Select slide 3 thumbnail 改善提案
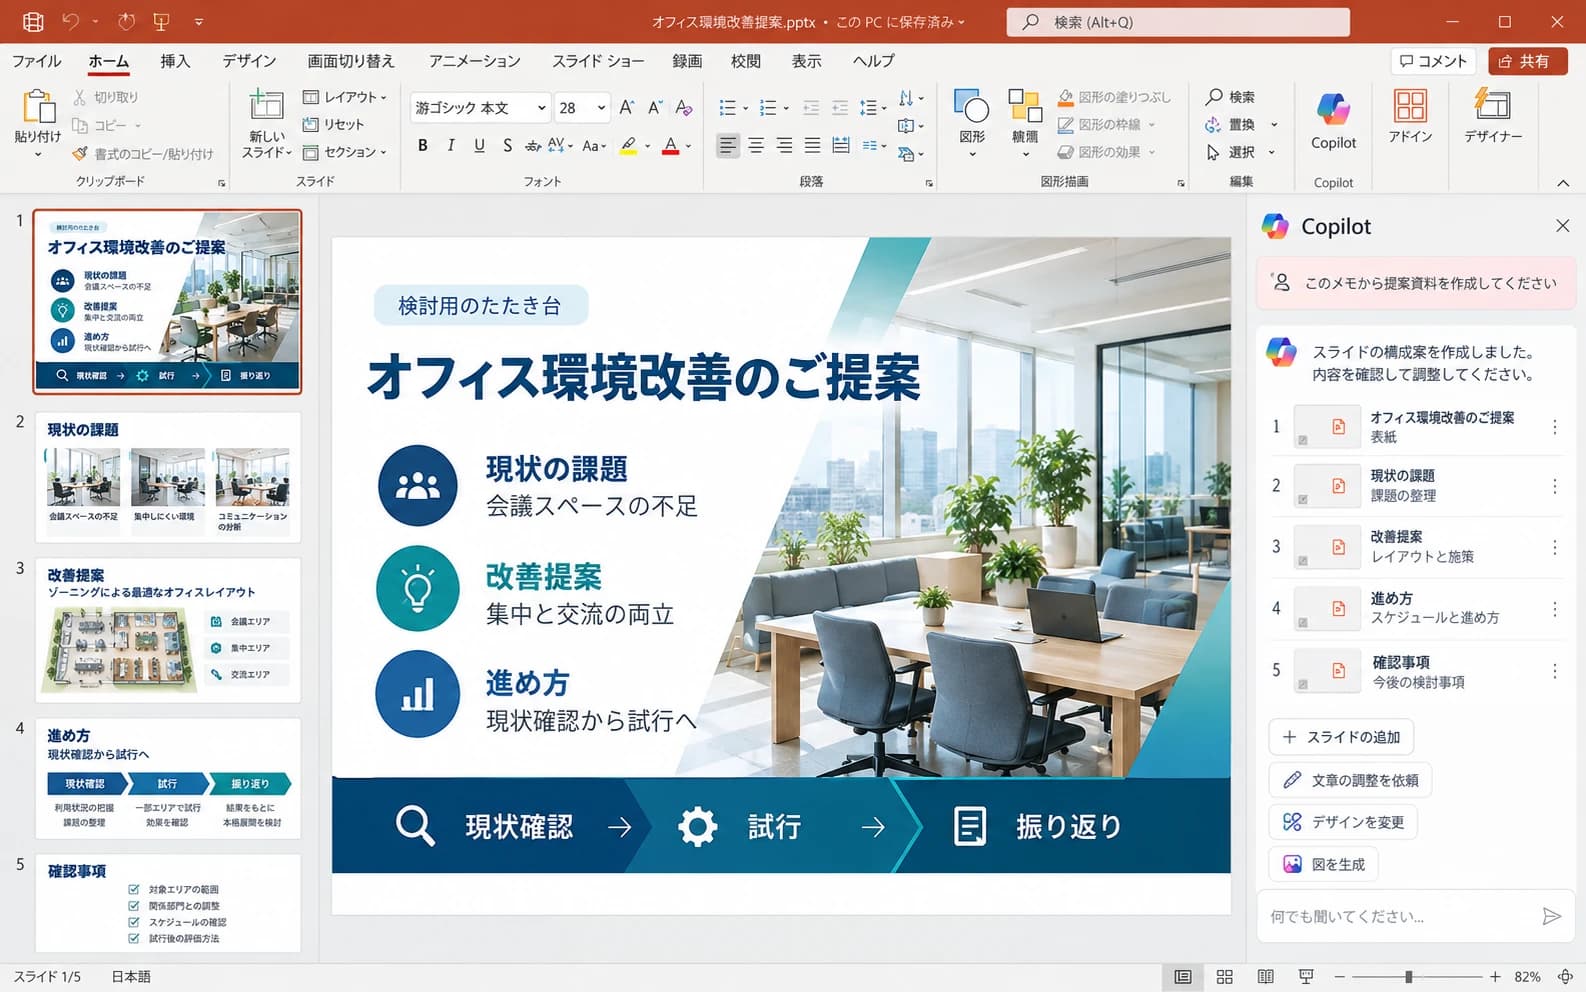 point(168,631)
